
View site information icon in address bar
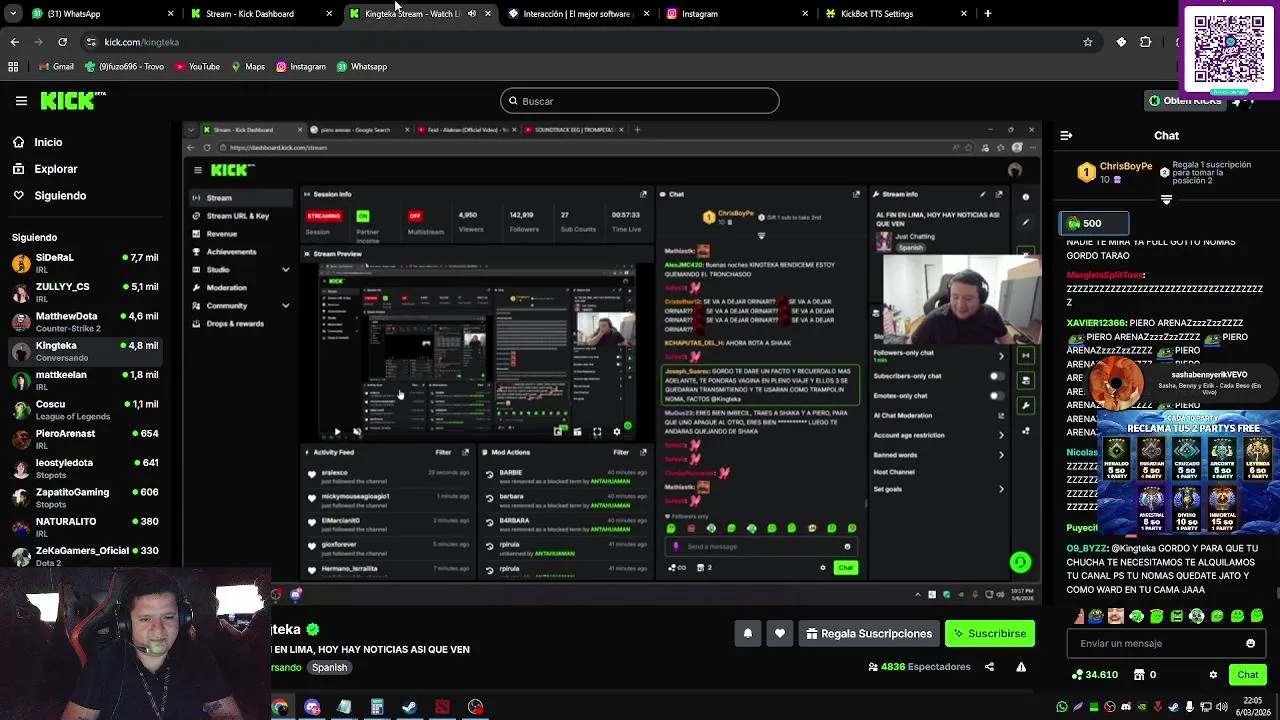tap(91, 42)
